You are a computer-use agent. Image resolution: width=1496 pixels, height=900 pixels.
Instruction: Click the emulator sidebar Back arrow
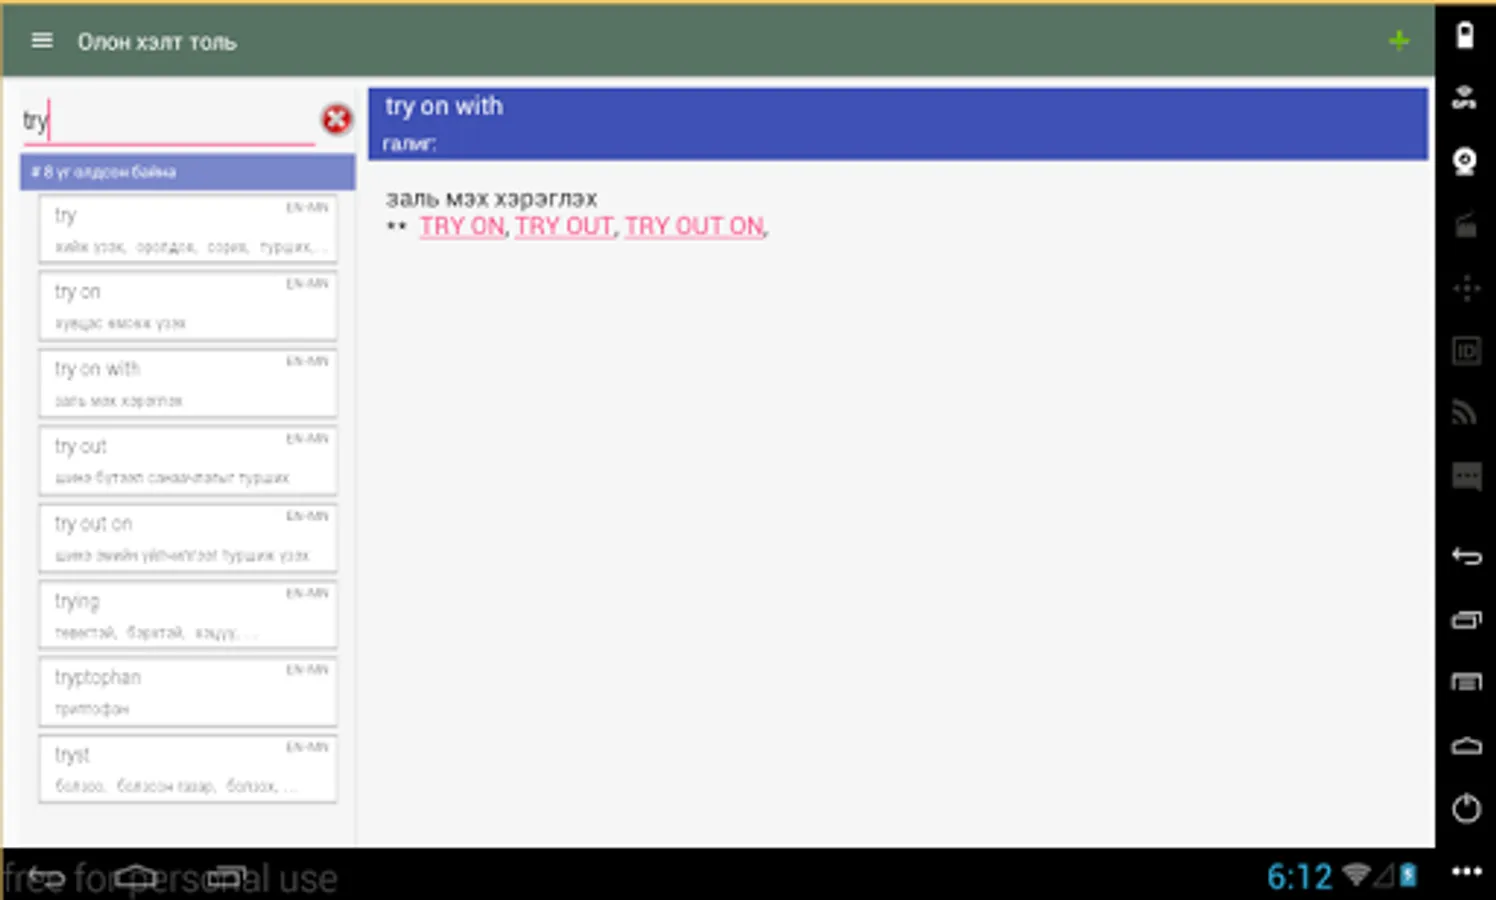pos(1466,556)
